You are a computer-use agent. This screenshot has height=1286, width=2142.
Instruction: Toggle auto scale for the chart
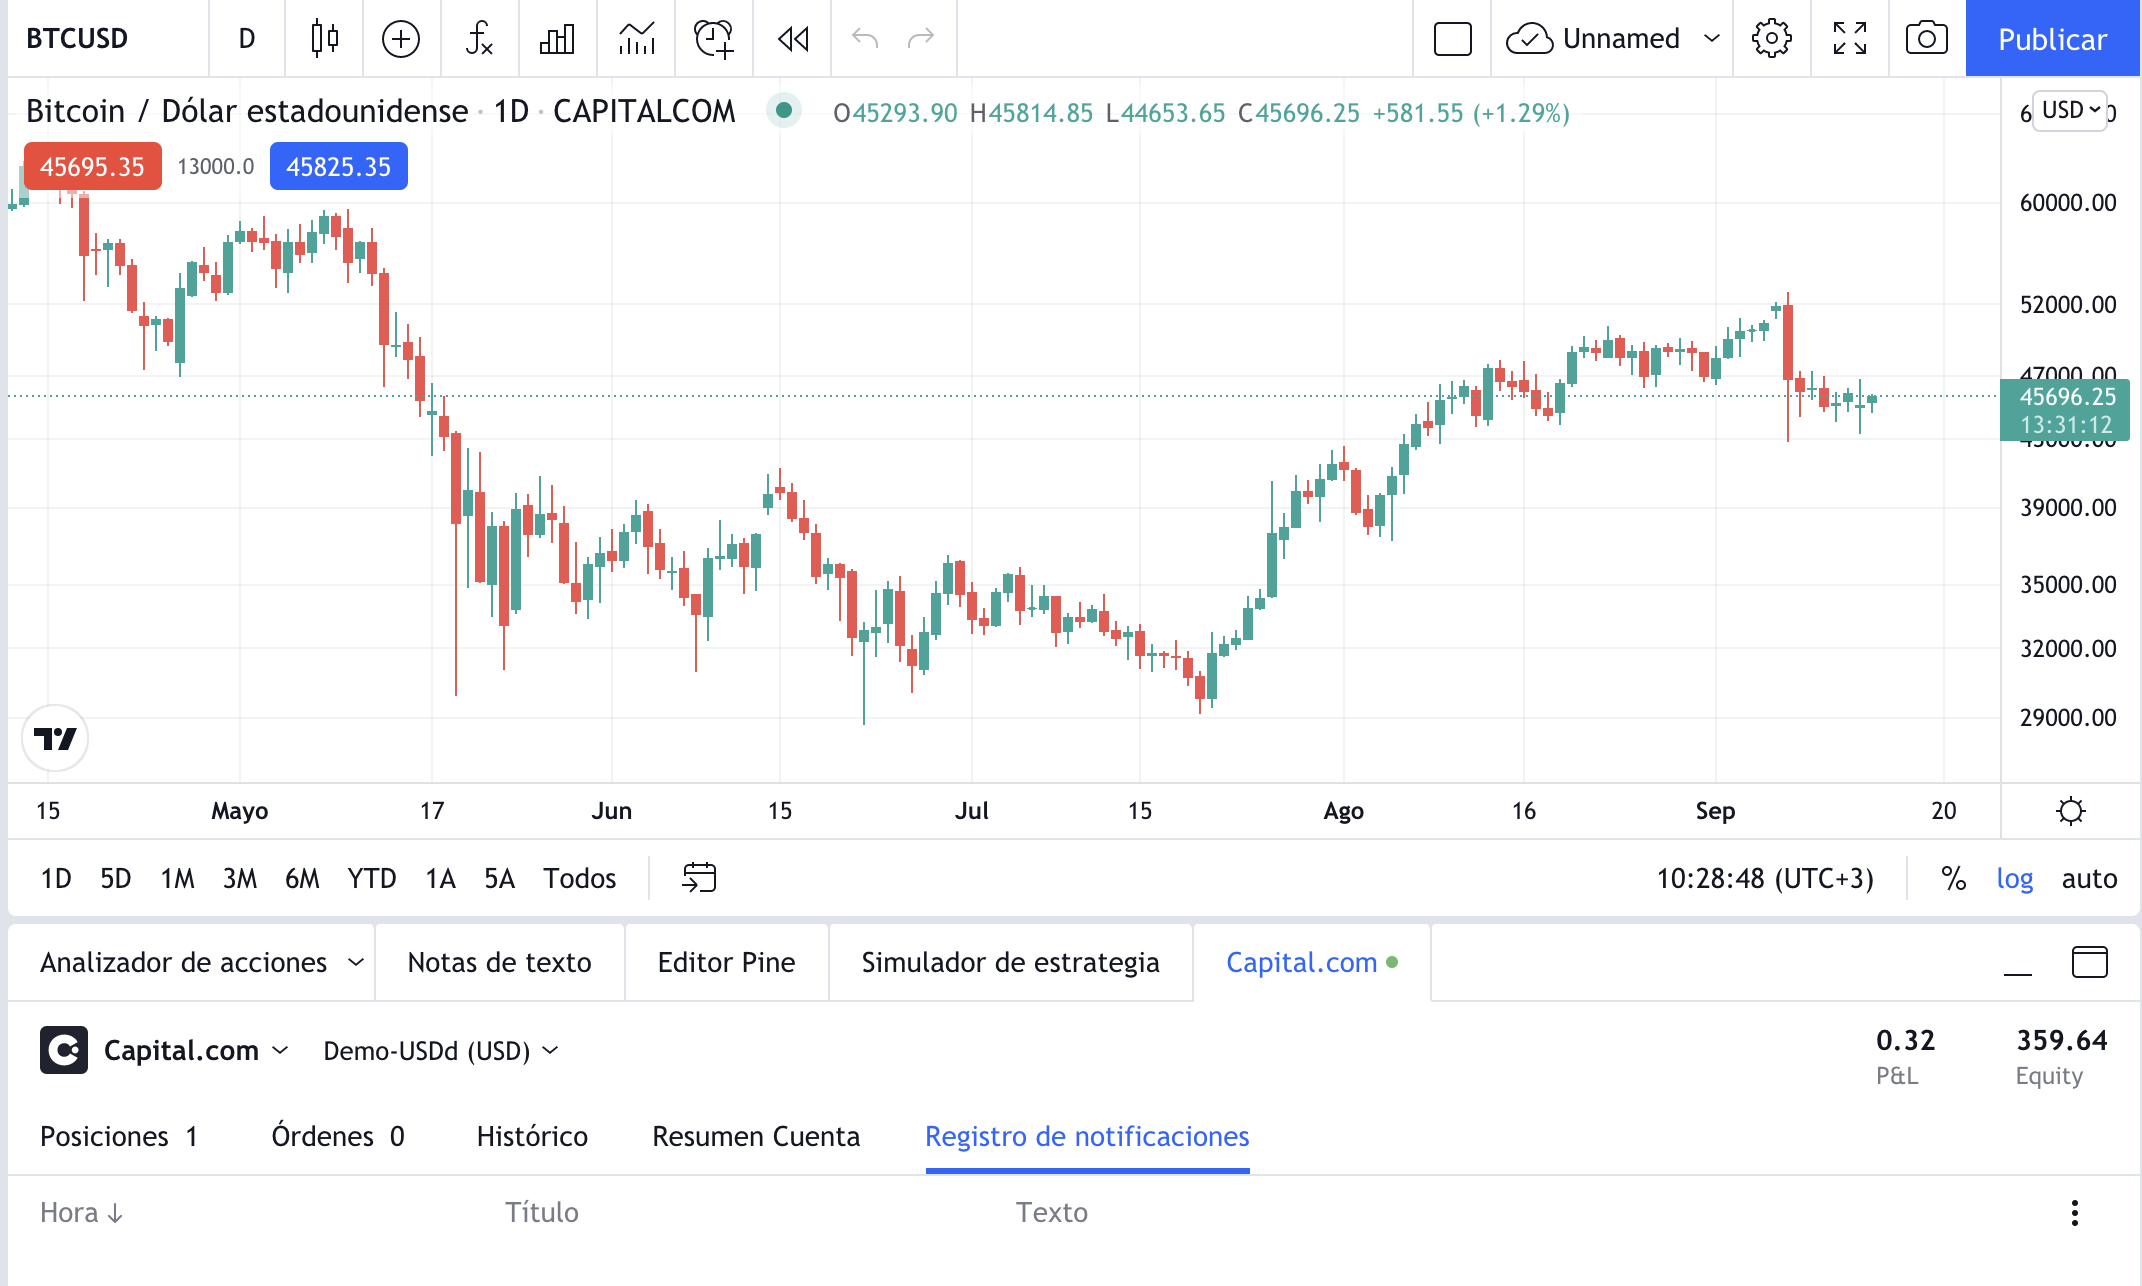tap(2088, 878)
